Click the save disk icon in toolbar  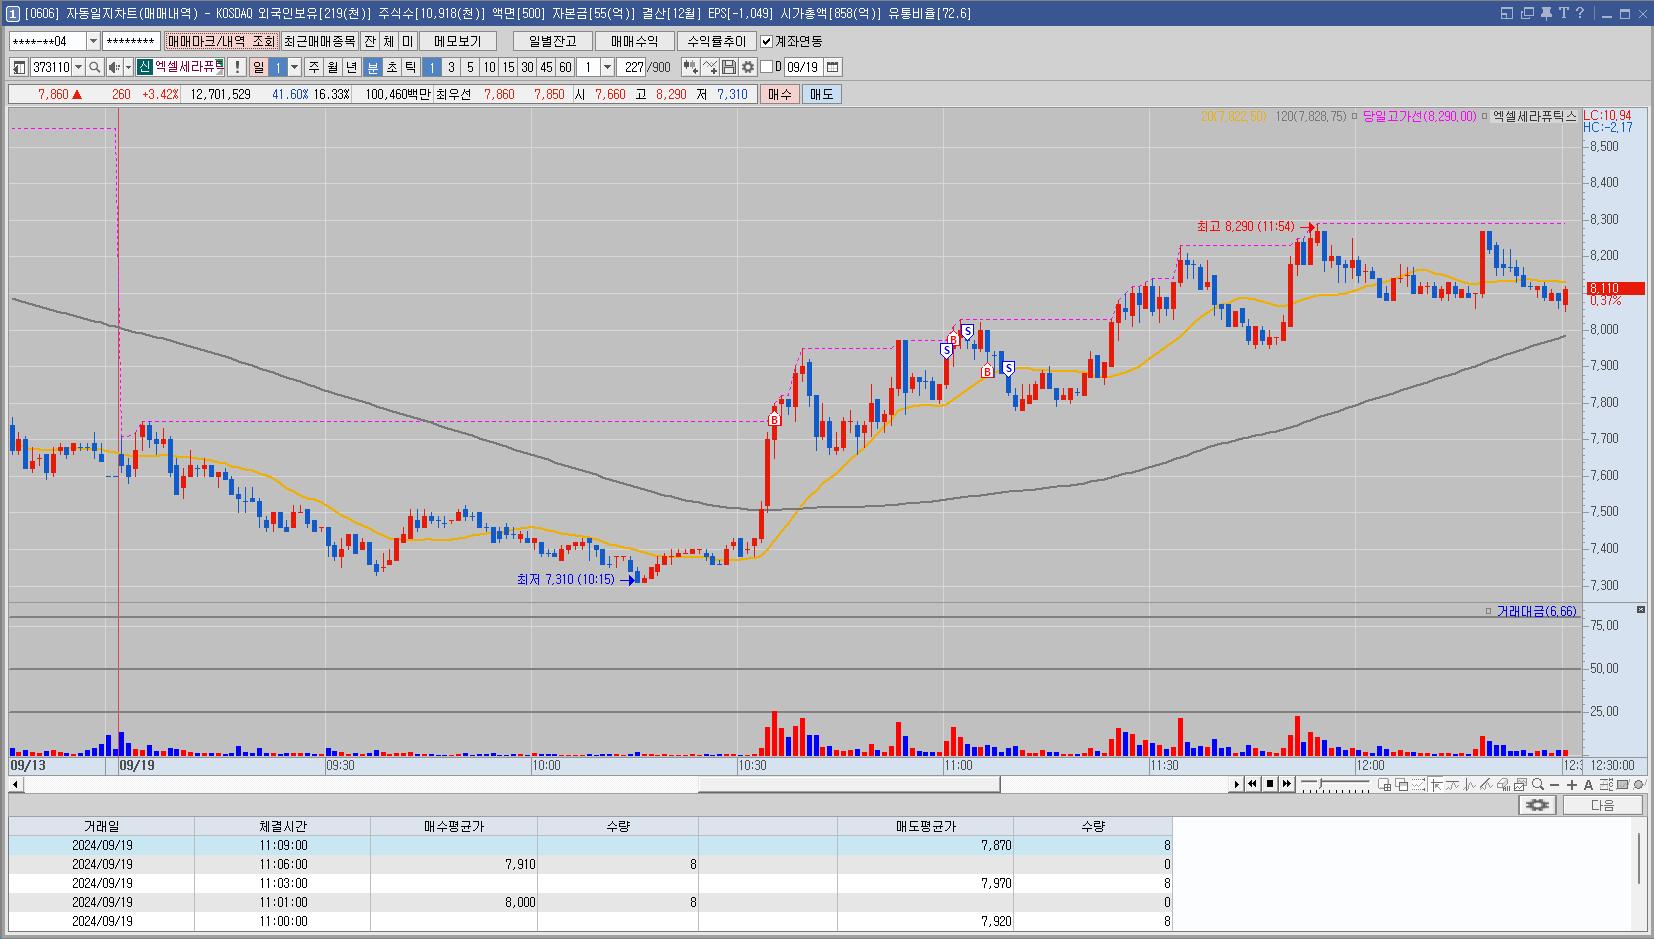(729, 67)
